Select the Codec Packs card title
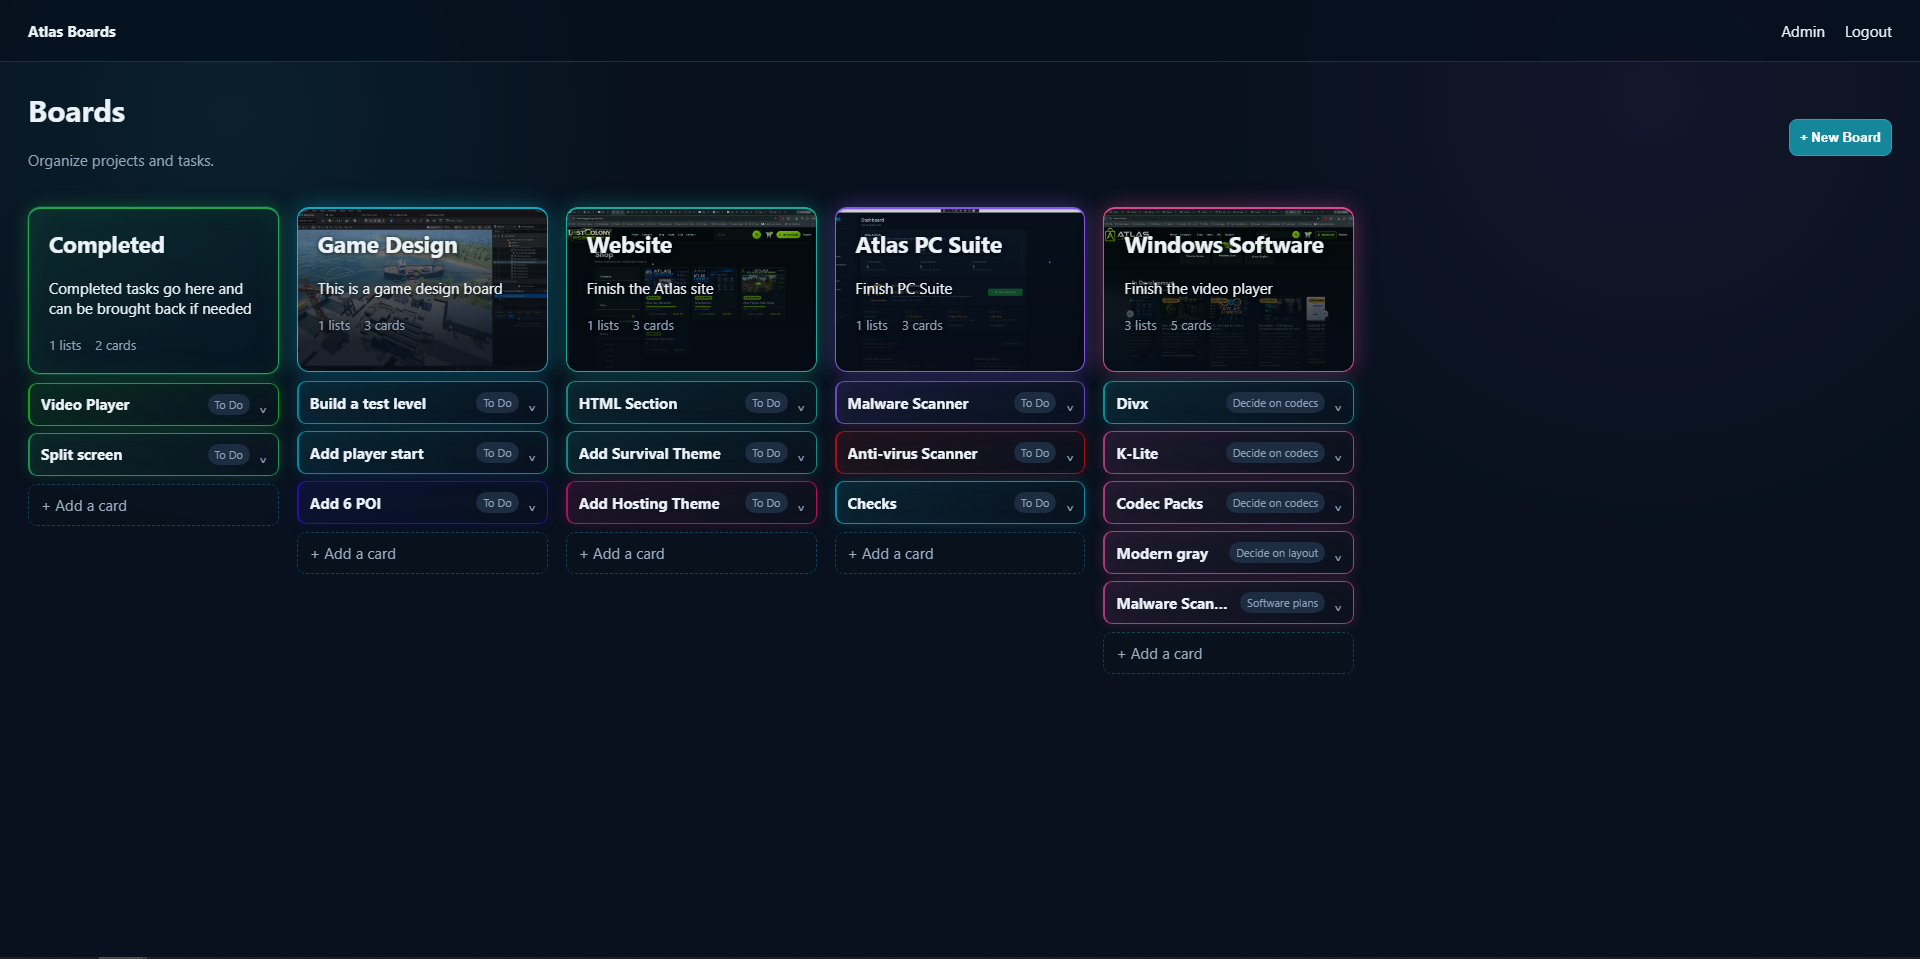This screenshot has width=1920, height=959. pyautogui.click(x=1159, y=504)
